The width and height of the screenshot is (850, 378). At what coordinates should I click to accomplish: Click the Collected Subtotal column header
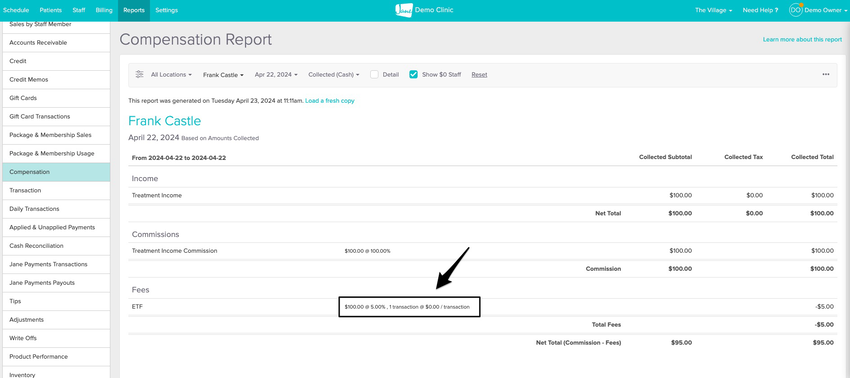click(665, 157)
